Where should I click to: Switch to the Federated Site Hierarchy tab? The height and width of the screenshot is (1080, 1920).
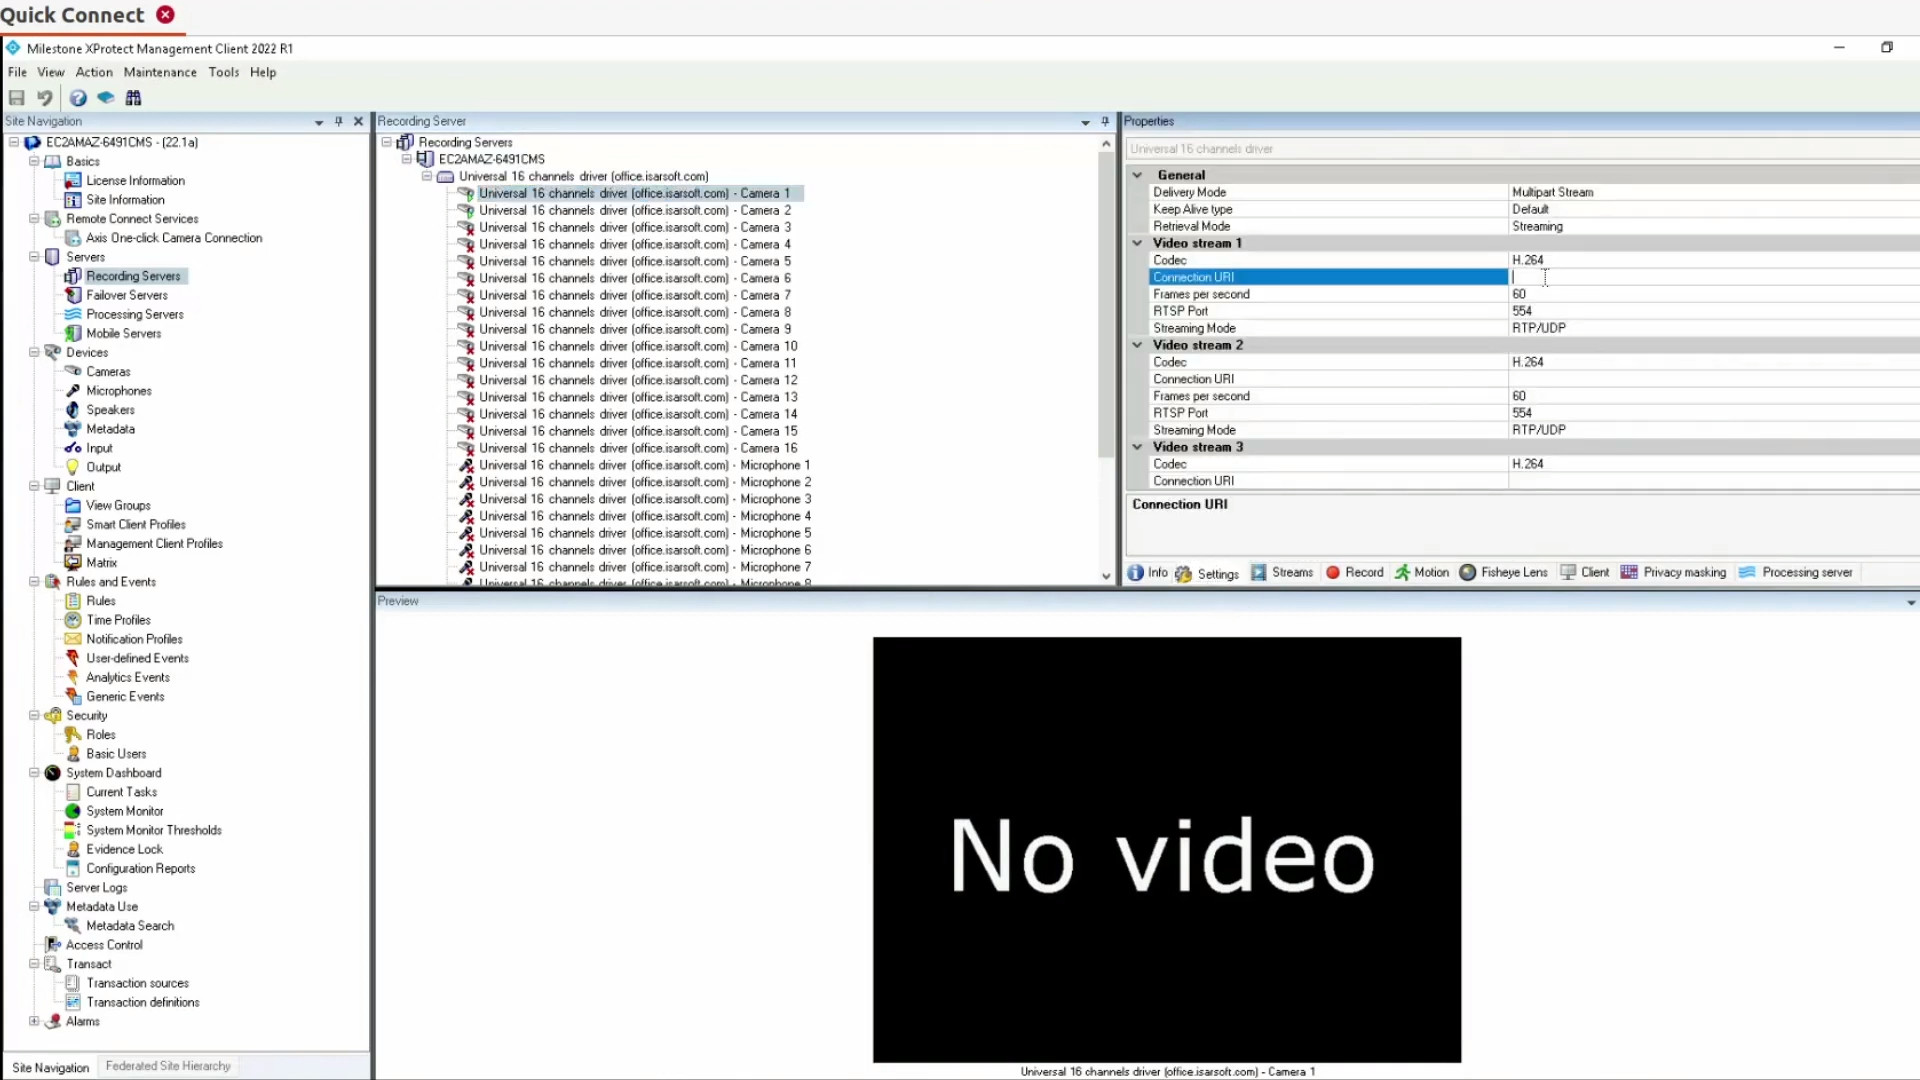(167, 1066)
